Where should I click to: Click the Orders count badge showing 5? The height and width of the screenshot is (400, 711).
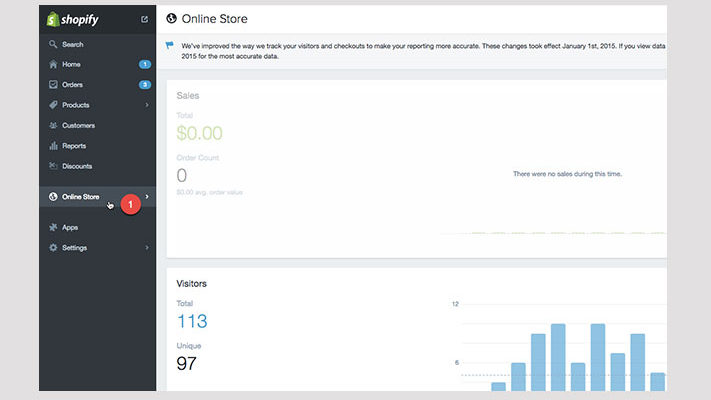click(x=144, y=84)
